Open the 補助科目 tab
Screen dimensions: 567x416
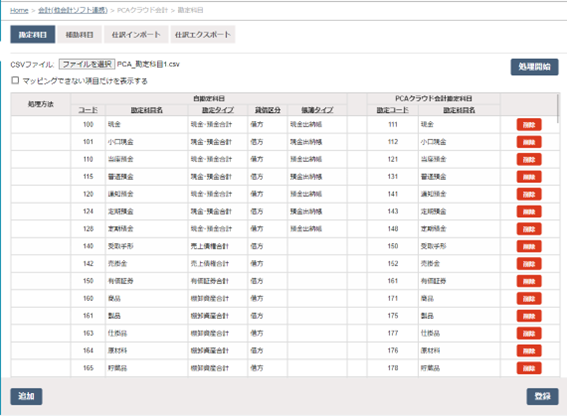pyautogui.click(x=80, y=35)
